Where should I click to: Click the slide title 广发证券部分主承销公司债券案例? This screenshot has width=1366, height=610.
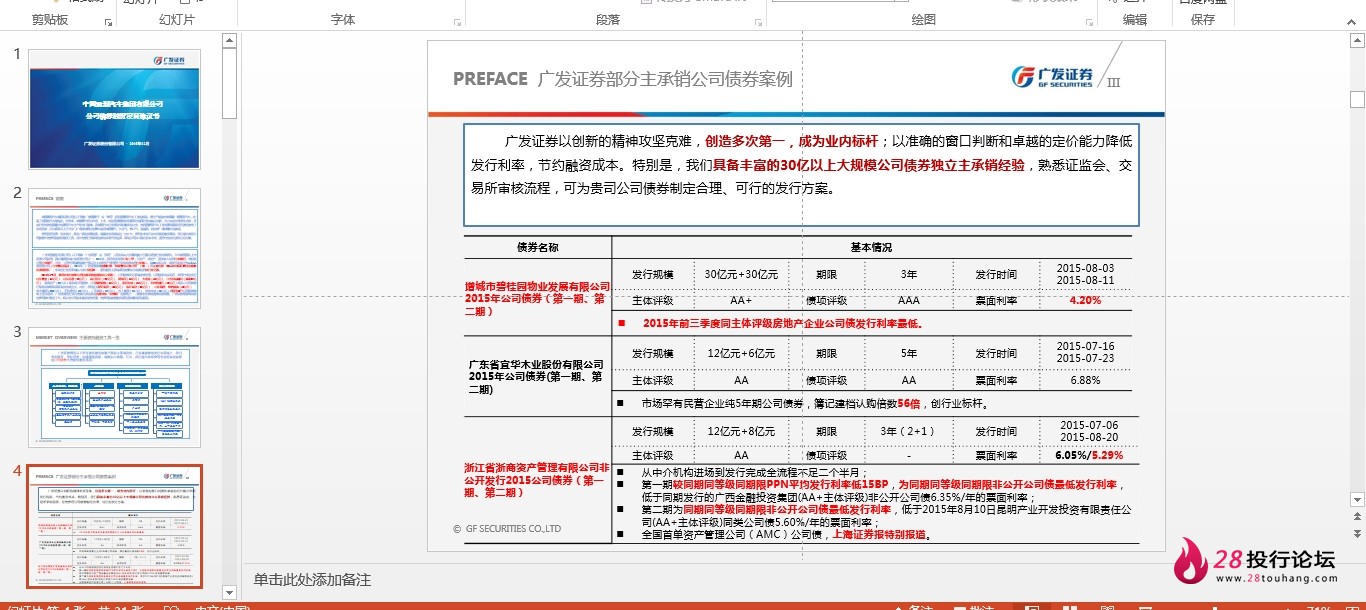click(665, 79)
